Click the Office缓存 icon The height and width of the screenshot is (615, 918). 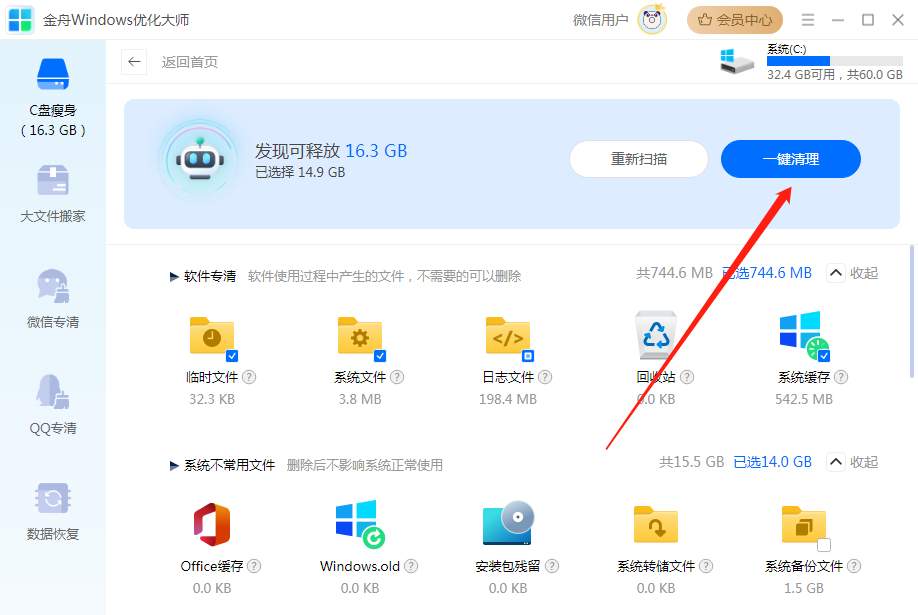tap(212, 524)
